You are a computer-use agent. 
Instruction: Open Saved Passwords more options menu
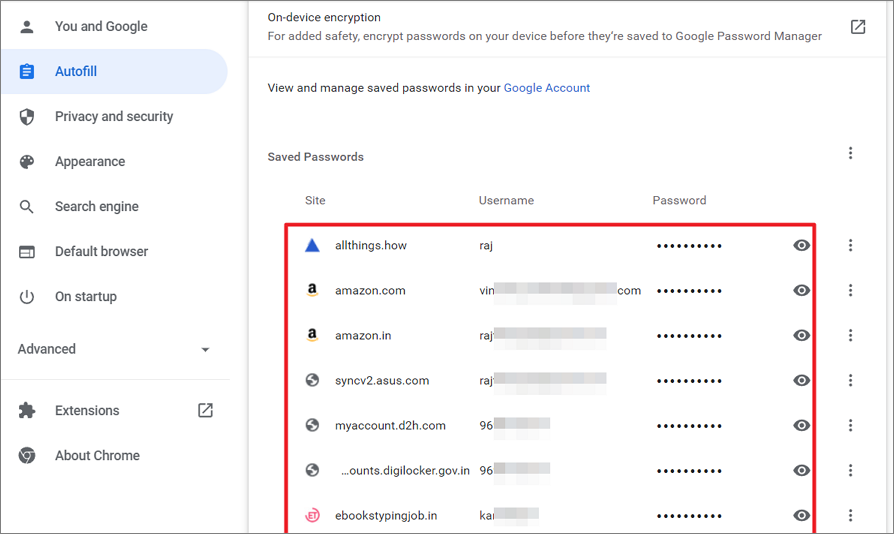pos(850,153)
